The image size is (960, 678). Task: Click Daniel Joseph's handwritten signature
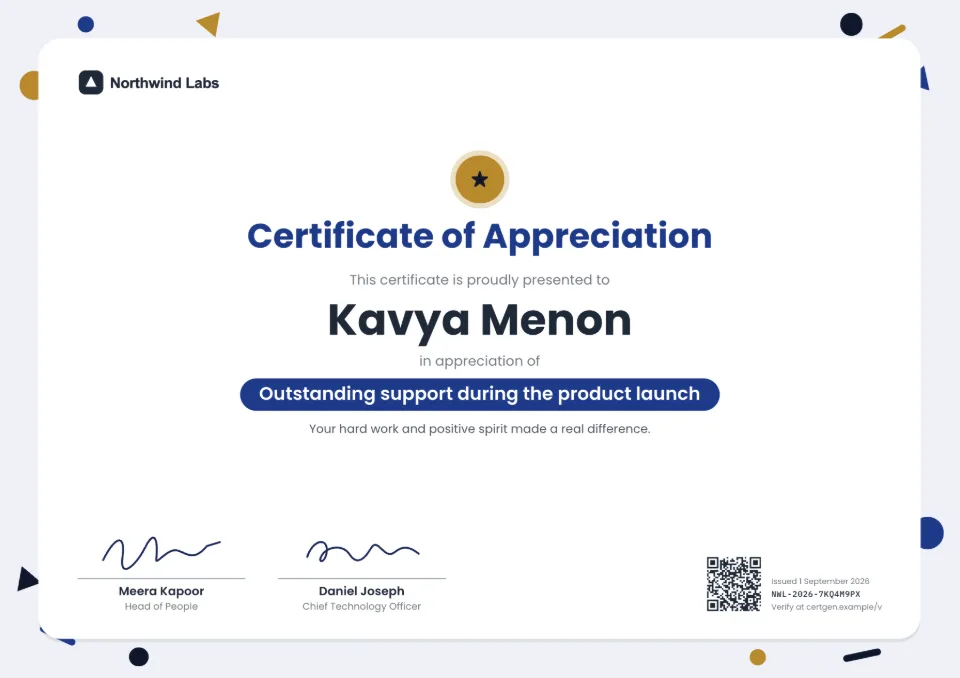pyautogui.click(x=362, y=551)
